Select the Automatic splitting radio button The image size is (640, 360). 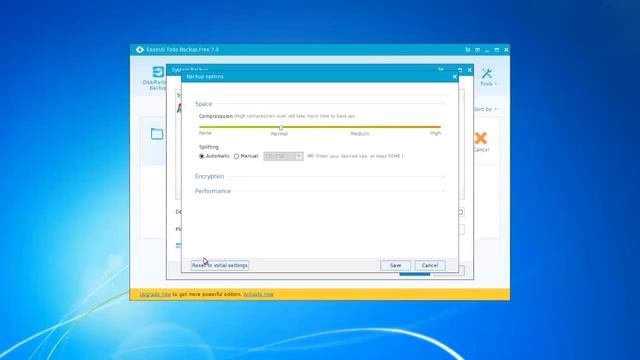tap(202, 156)
